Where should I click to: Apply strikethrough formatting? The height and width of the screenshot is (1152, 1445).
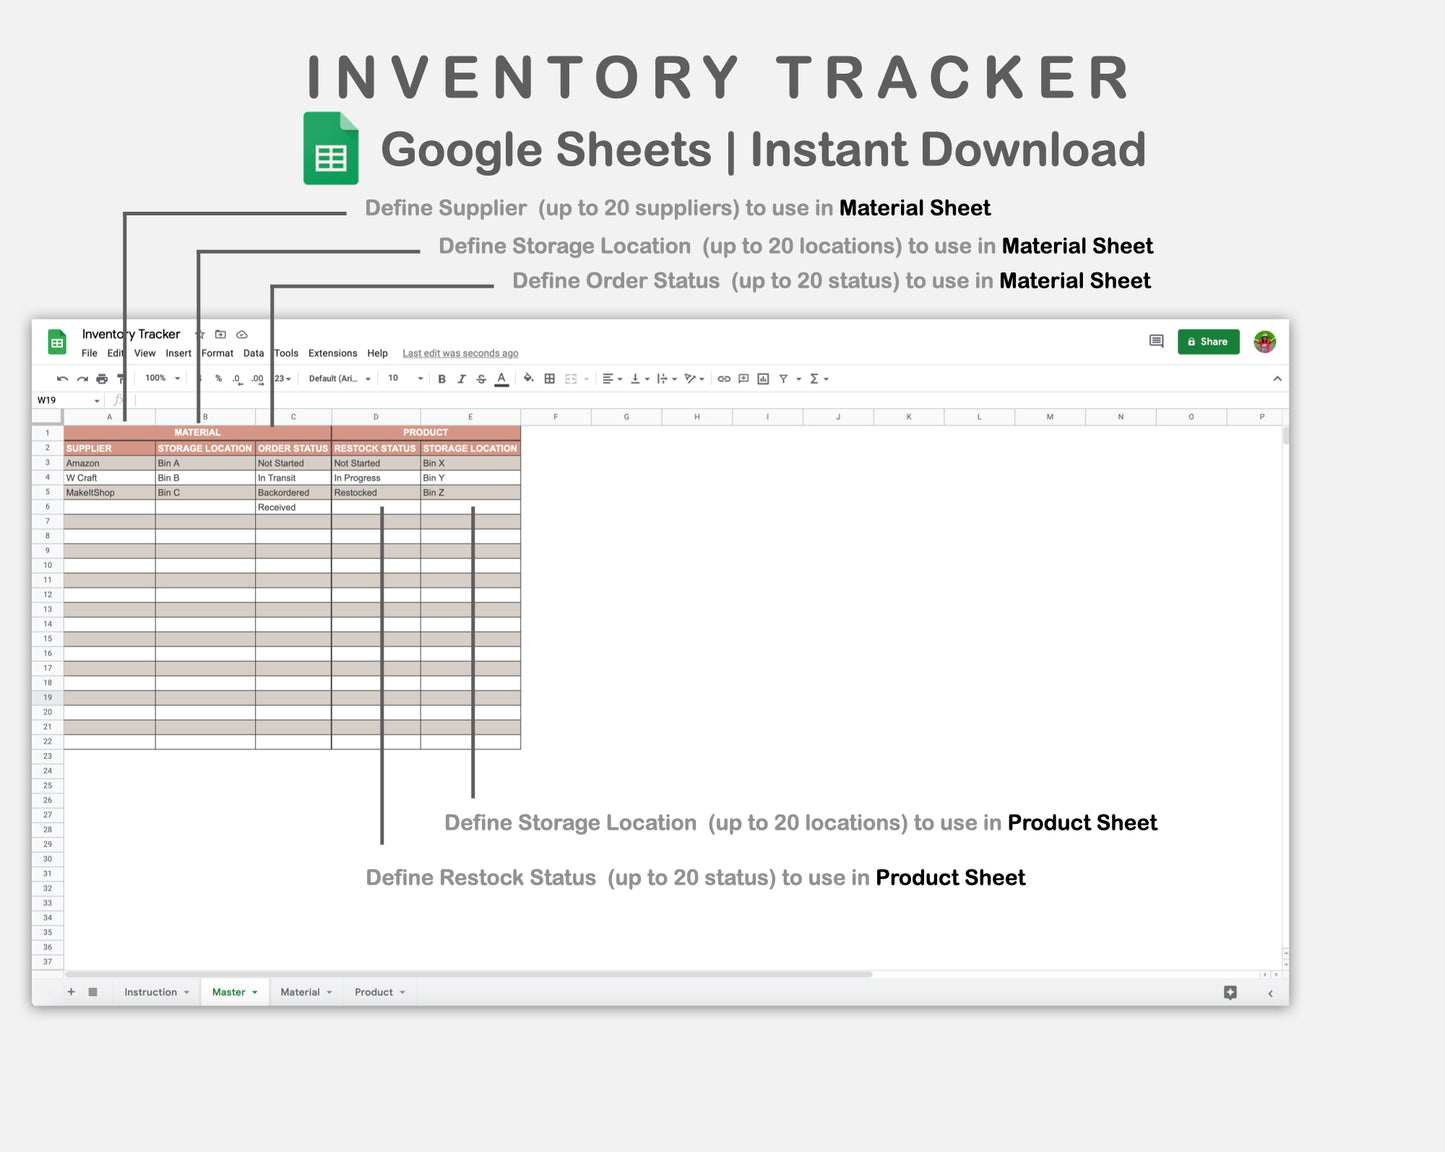479,378
